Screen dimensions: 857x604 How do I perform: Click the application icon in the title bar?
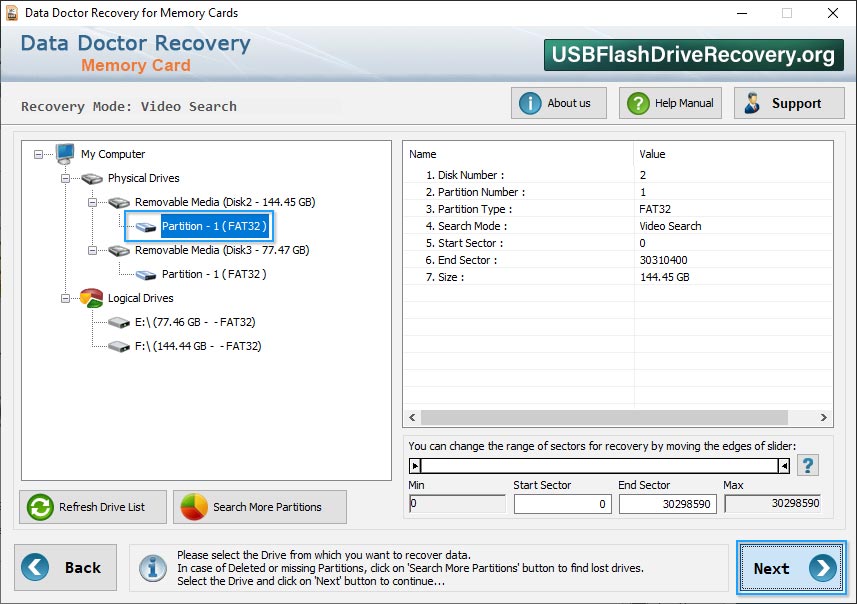click(11, 13)
